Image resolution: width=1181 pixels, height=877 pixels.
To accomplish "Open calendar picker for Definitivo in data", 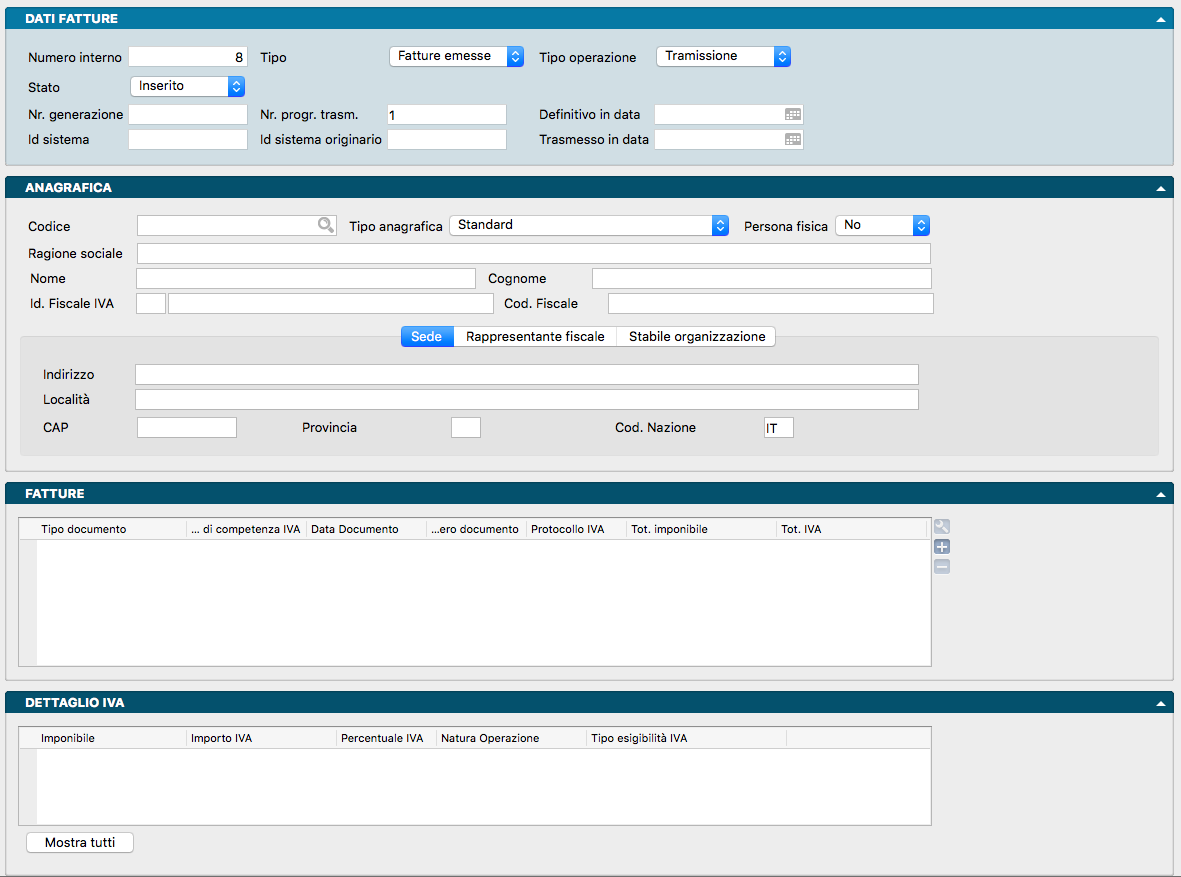I will 793,115.
